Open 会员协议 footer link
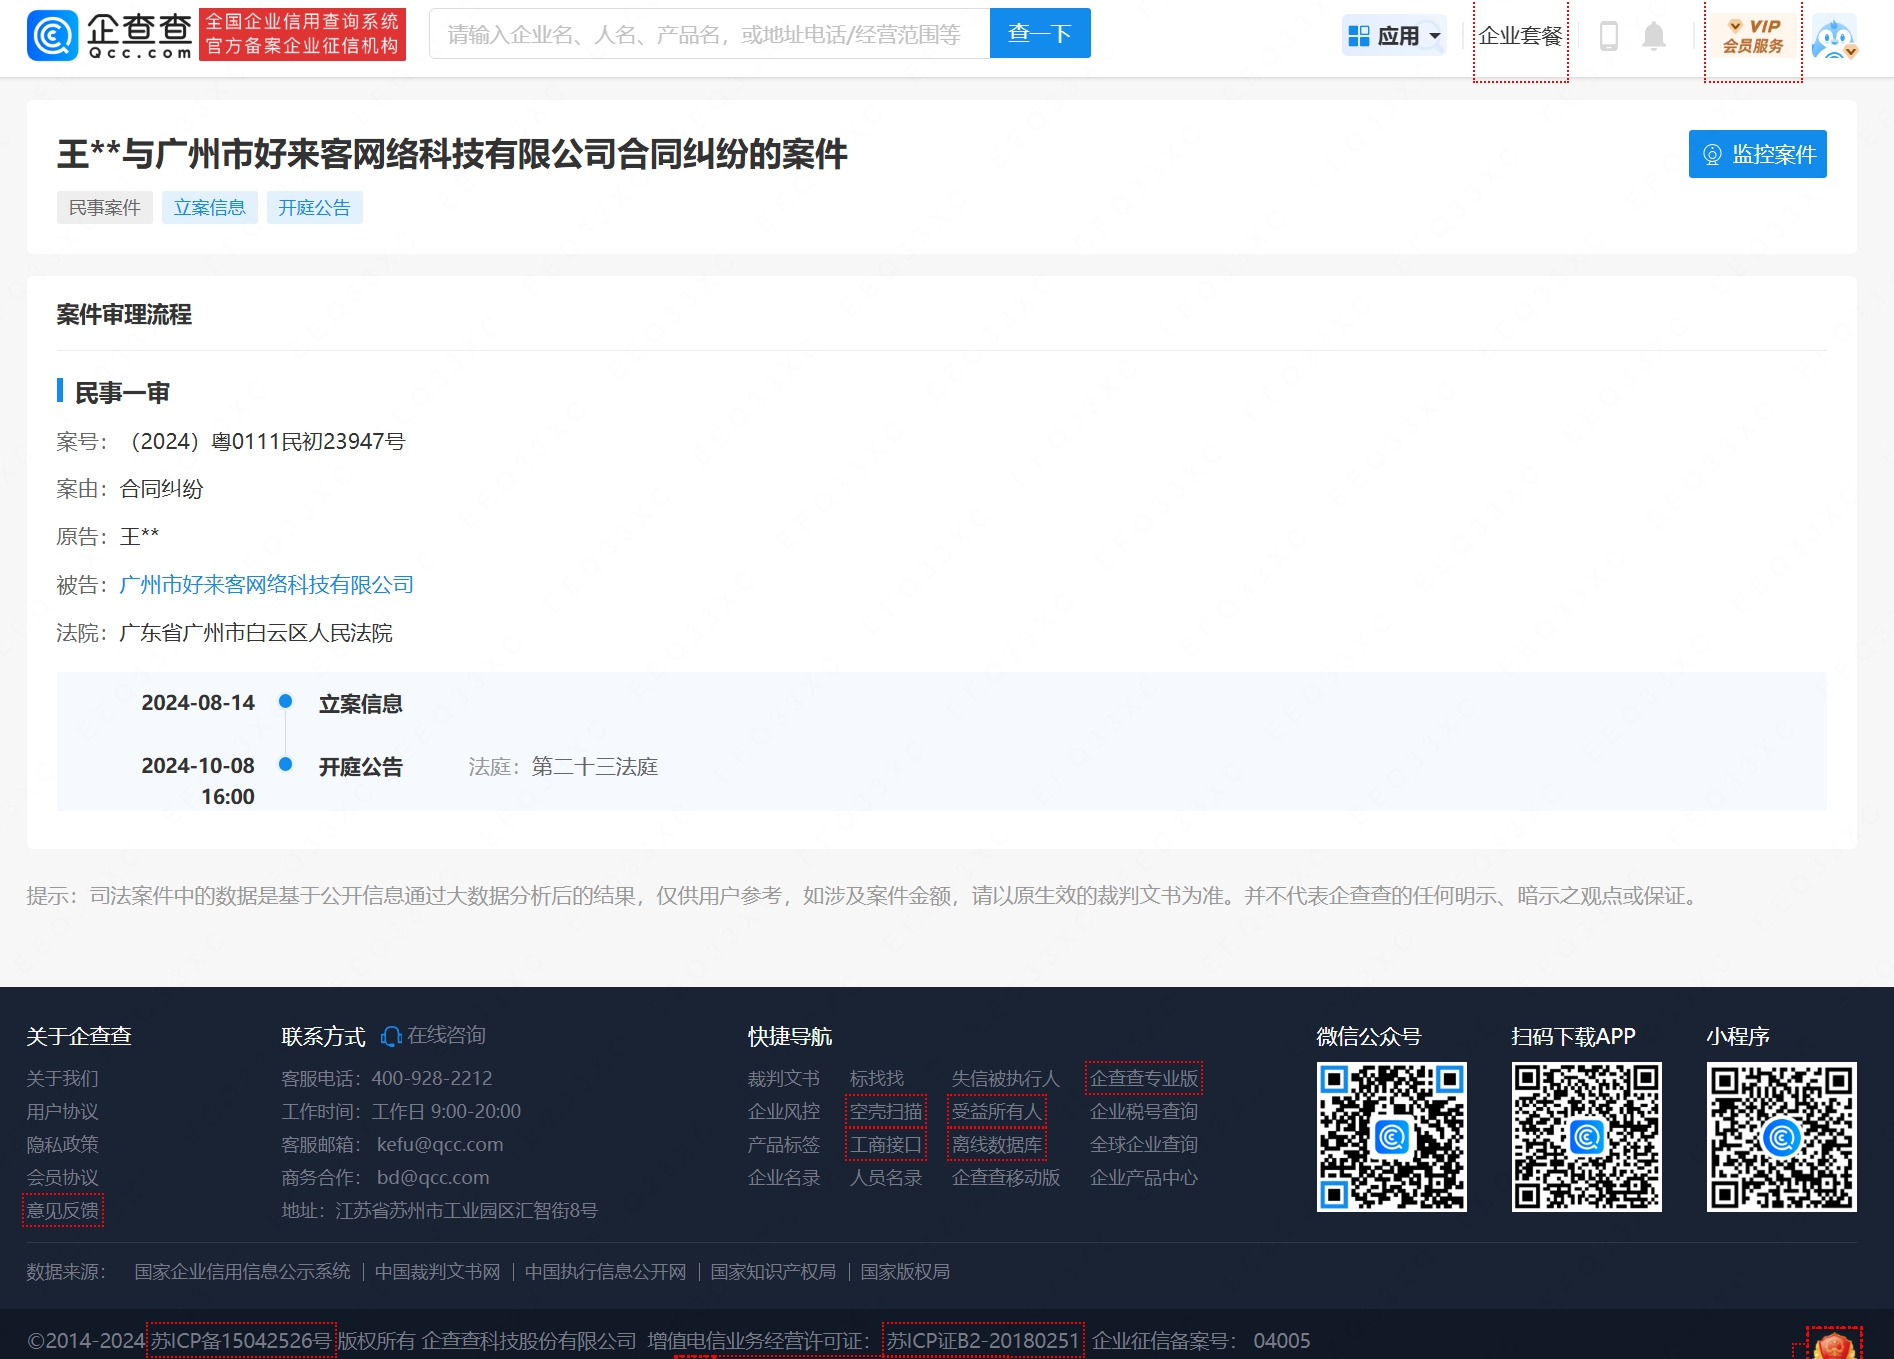 point(62,1177)
